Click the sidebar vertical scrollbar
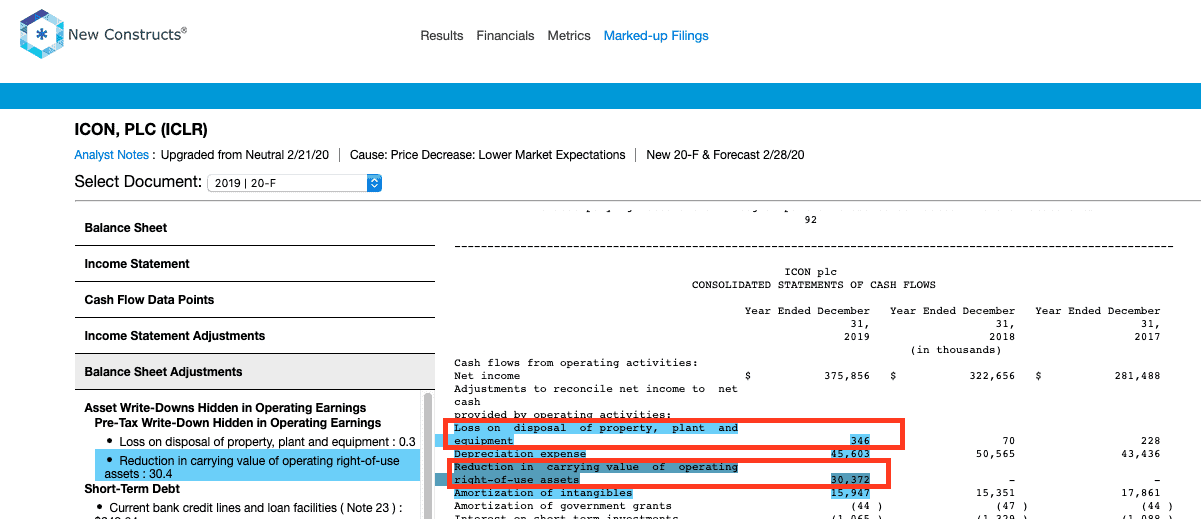1201x519 pixels. point(429,455)
